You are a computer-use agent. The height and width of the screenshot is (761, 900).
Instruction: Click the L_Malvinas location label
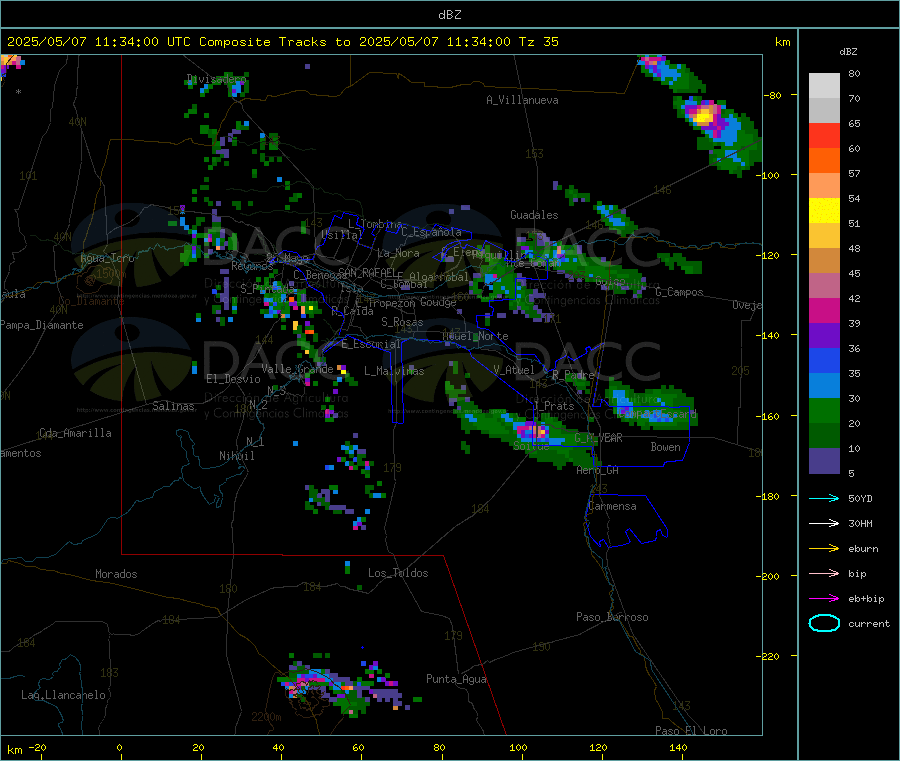click(394, 371)
